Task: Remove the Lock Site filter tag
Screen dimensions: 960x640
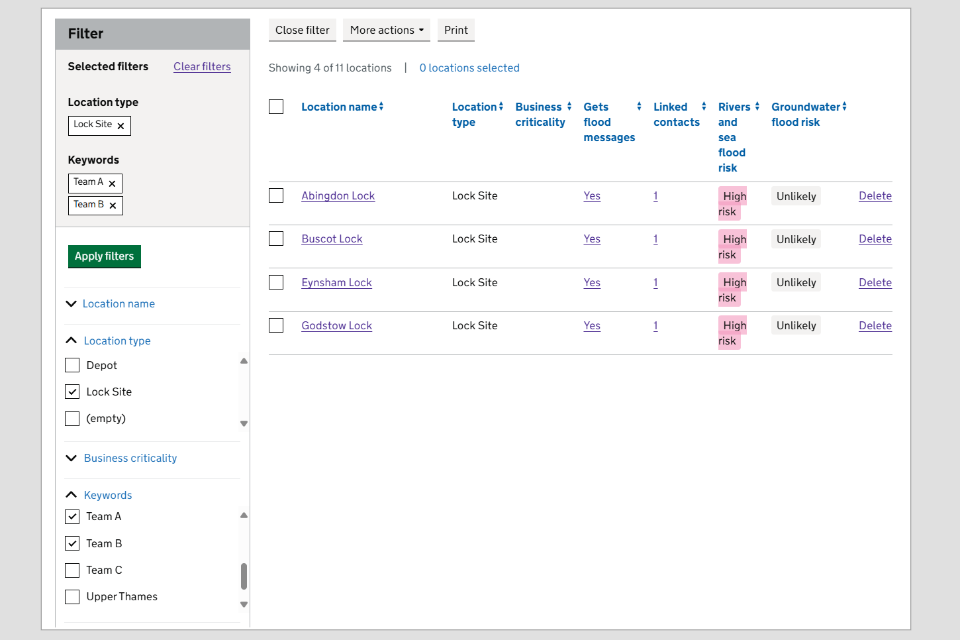Action: (121, 126)
